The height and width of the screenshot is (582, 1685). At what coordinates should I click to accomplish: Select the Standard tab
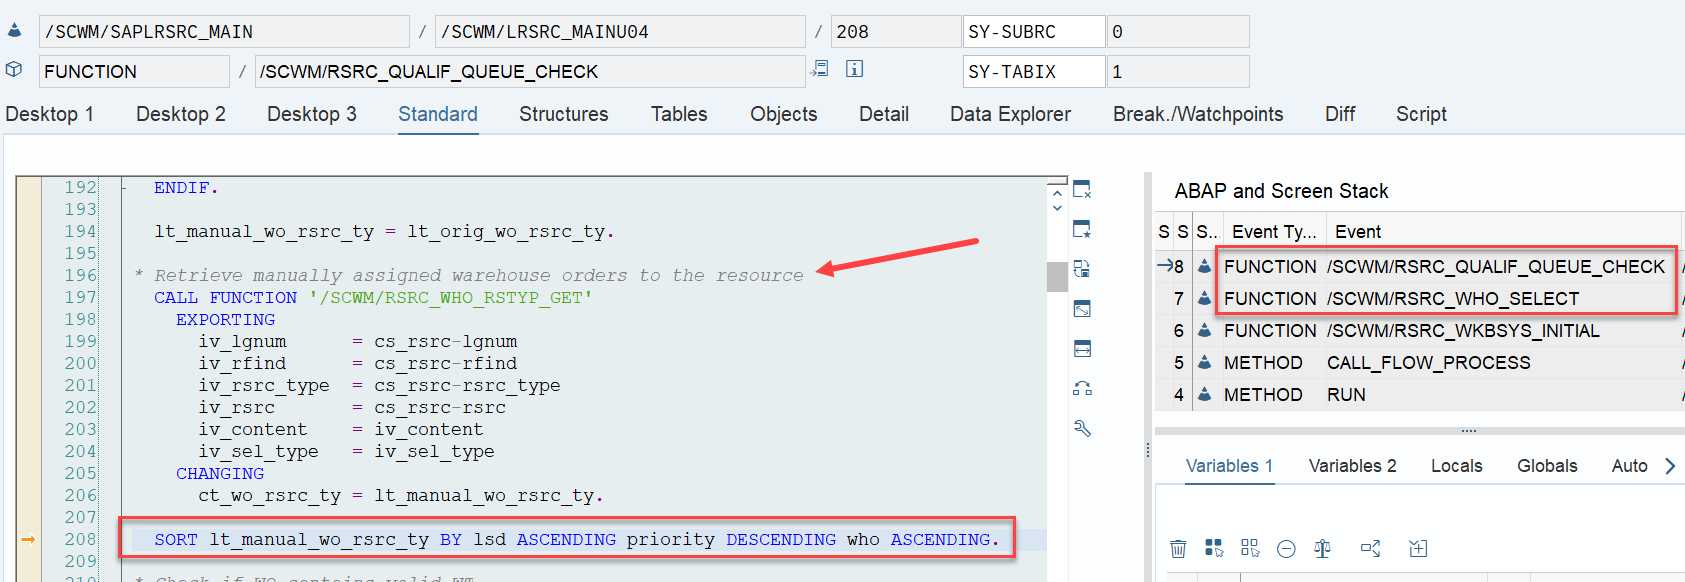click(x=438, y=114)
